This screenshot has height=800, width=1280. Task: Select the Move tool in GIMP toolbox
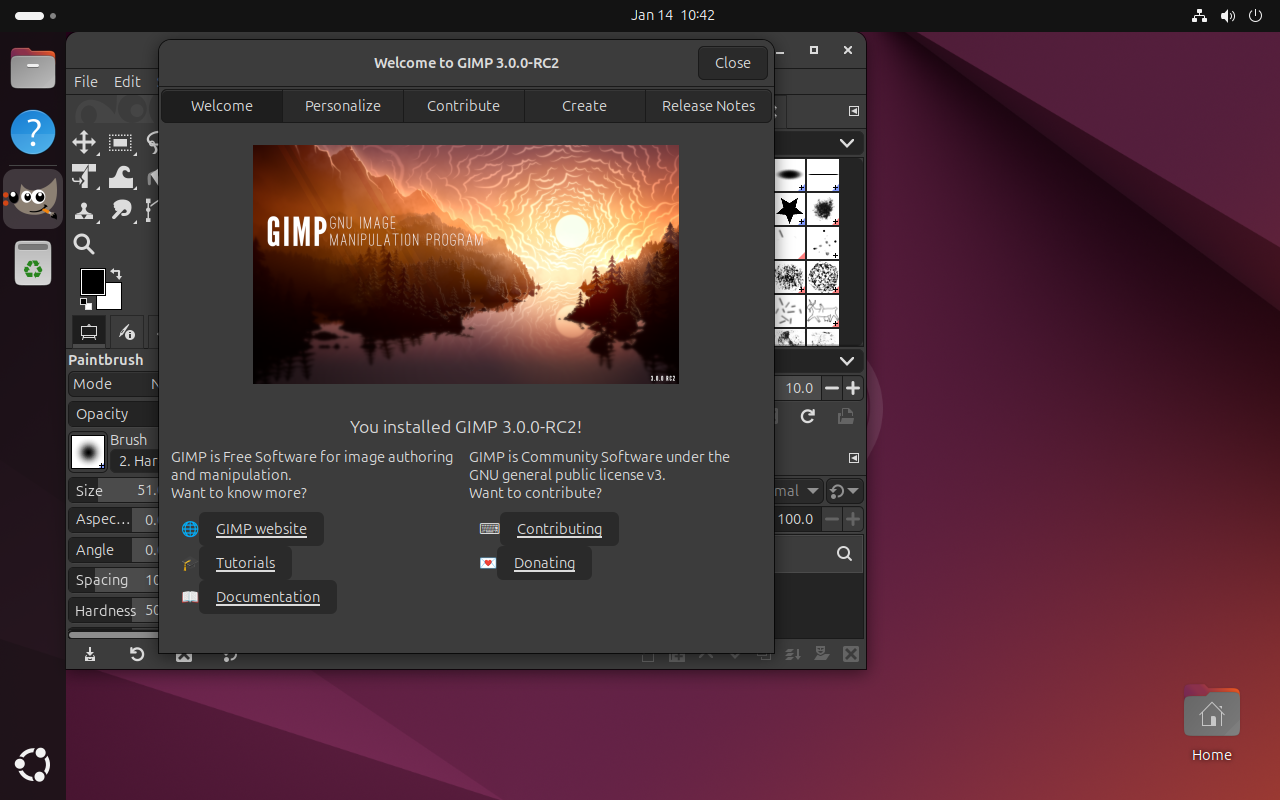(84, 142)
